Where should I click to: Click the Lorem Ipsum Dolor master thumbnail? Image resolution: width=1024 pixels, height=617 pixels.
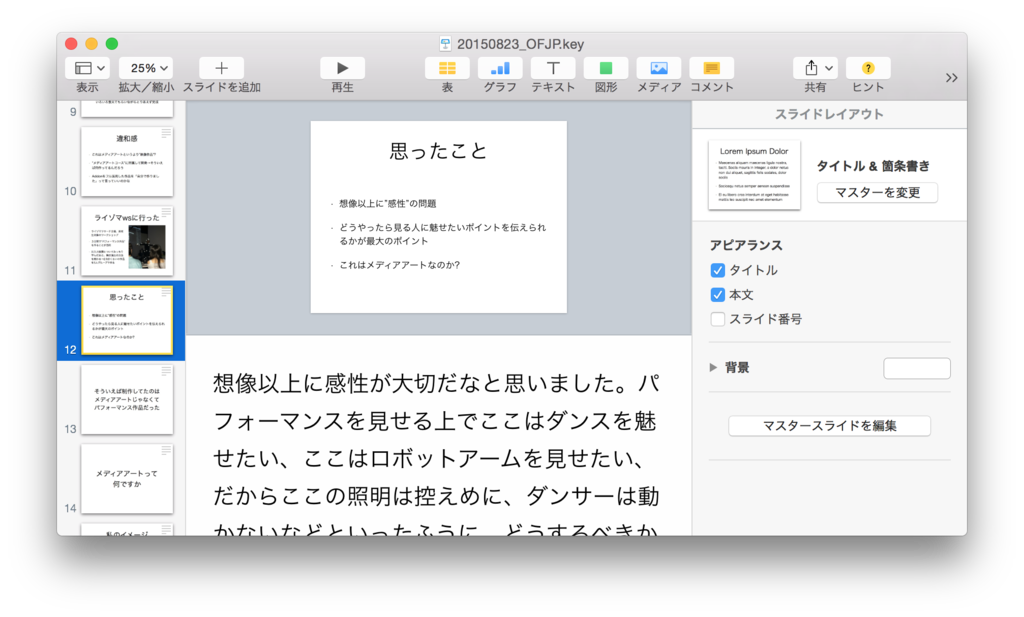(754, 174)
